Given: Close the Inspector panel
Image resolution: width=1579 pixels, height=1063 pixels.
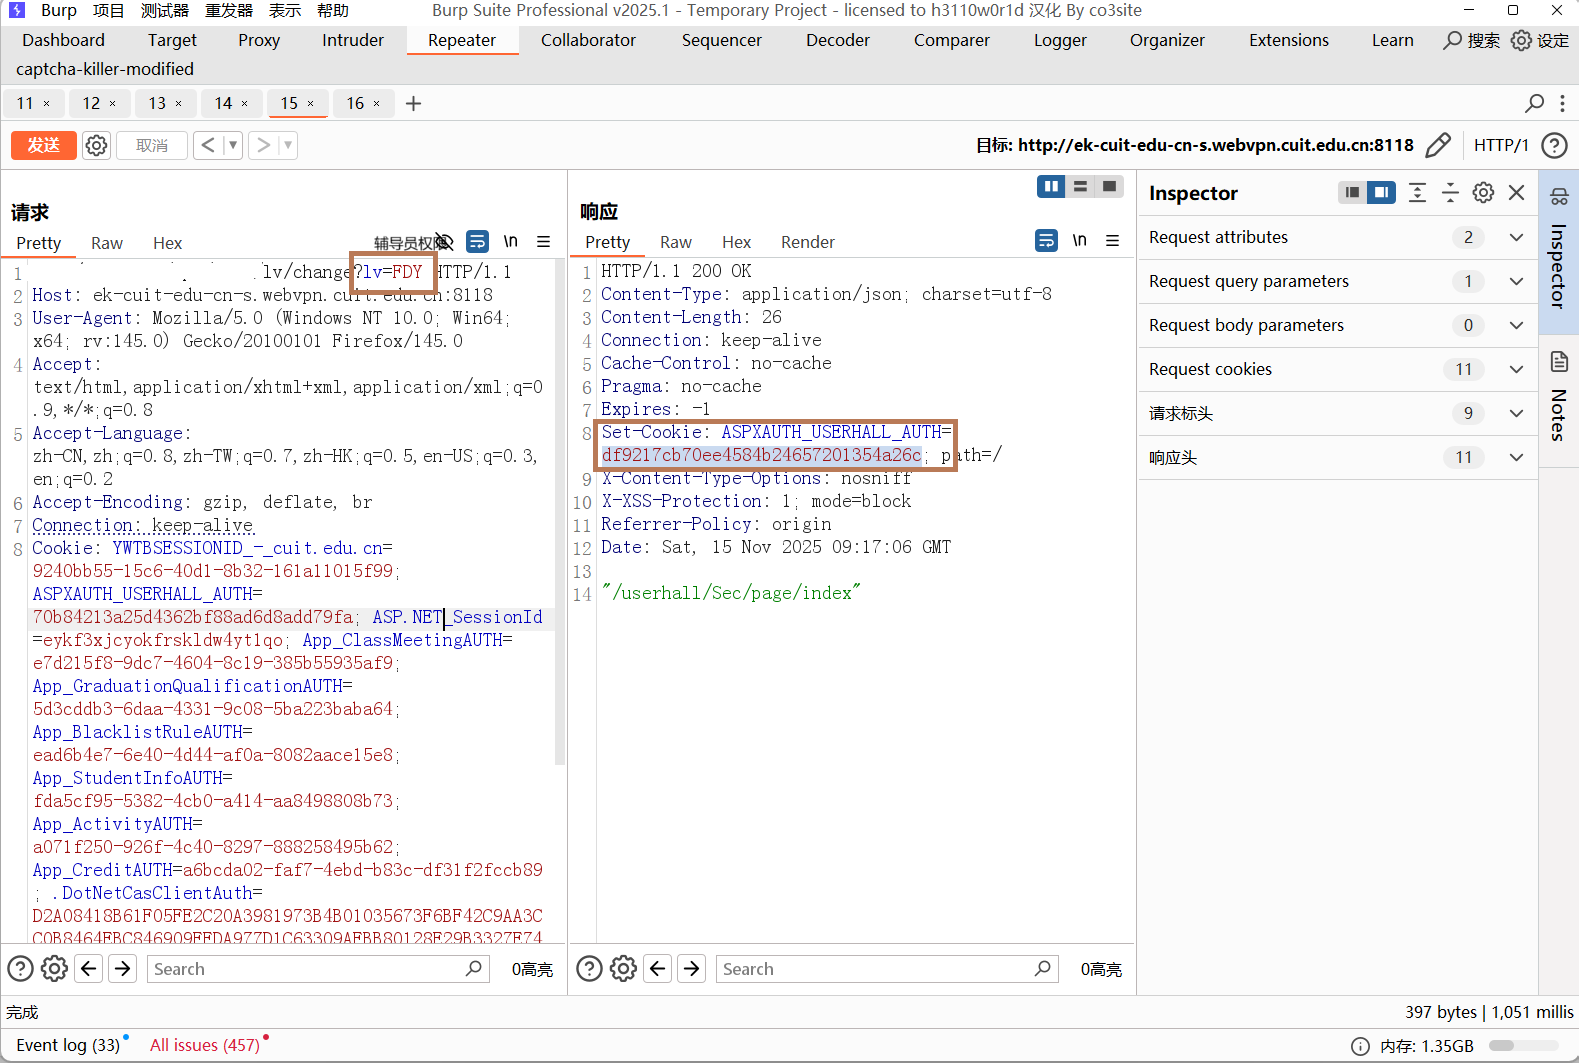Looking at the screenshot, I should (1516, 193).
